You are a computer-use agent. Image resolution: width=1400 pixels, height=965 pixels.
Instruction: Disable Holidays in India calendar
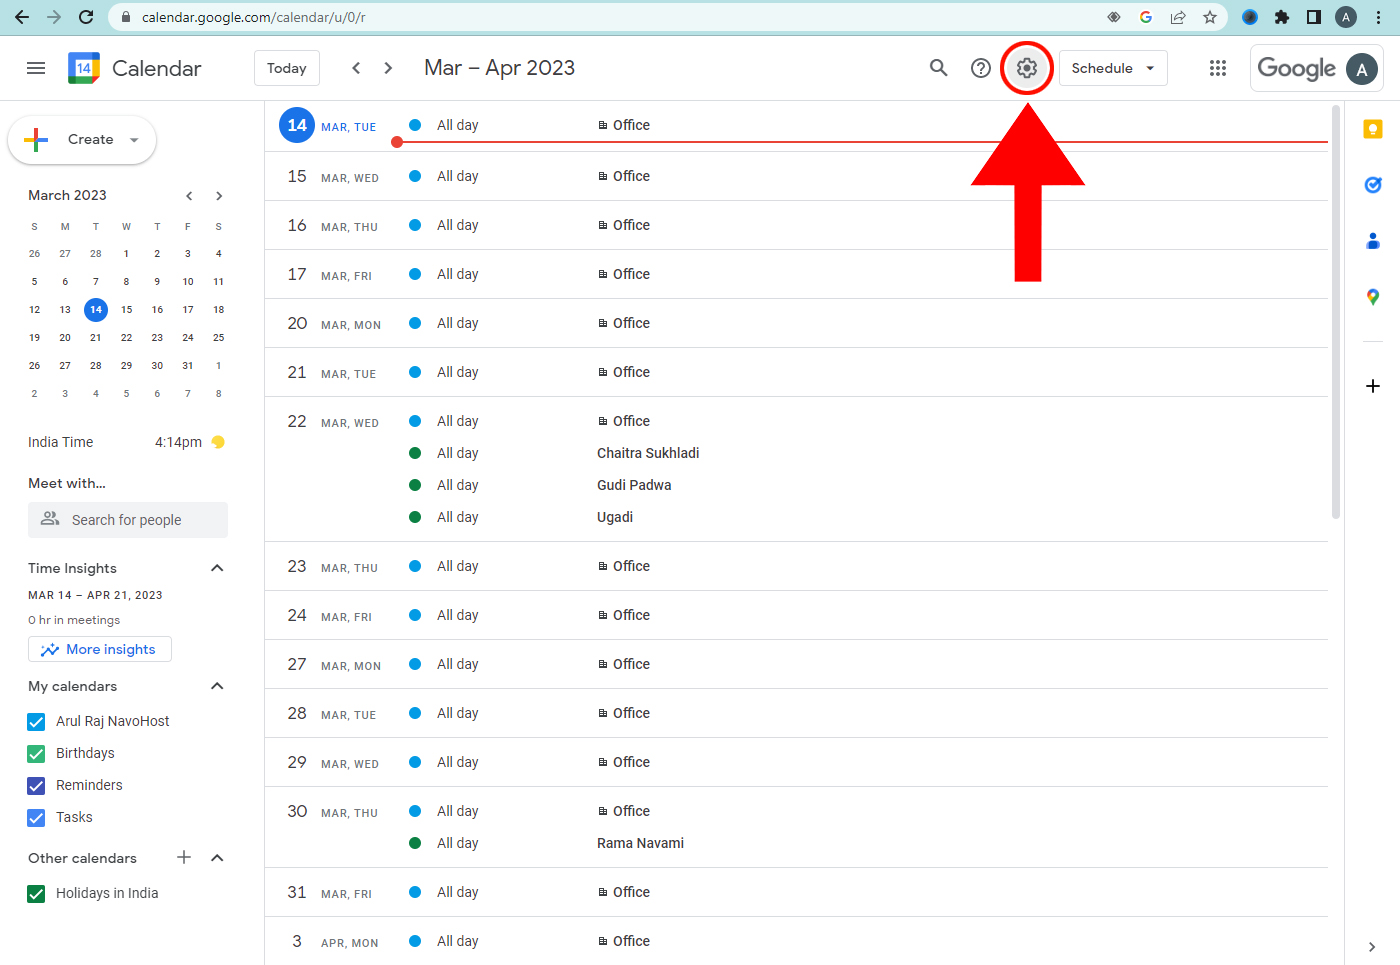tap(37, 894)
